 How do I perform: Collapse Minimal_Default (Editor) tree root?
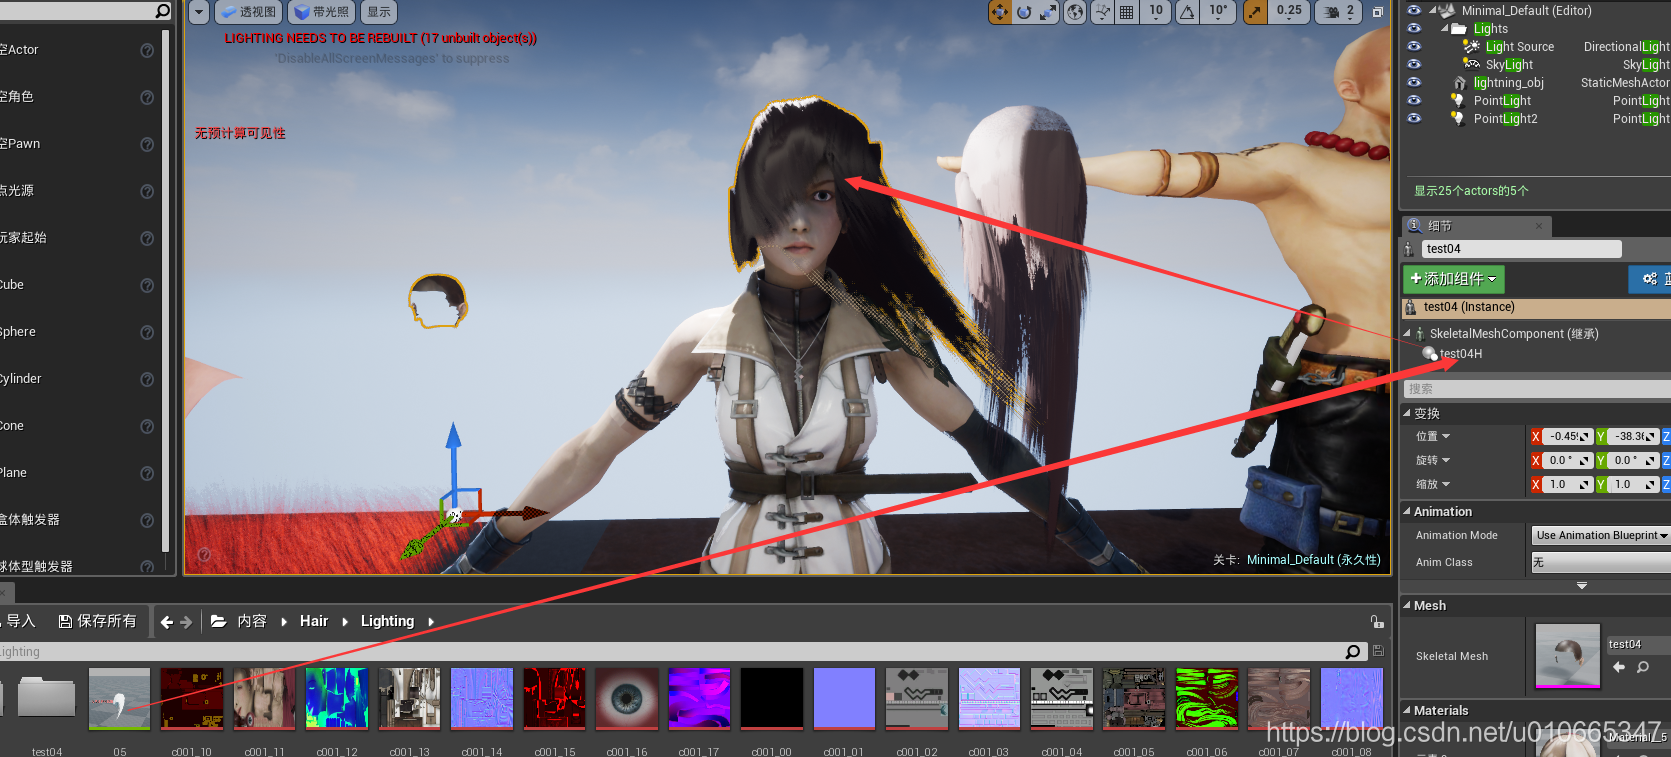click(1433, 11)
